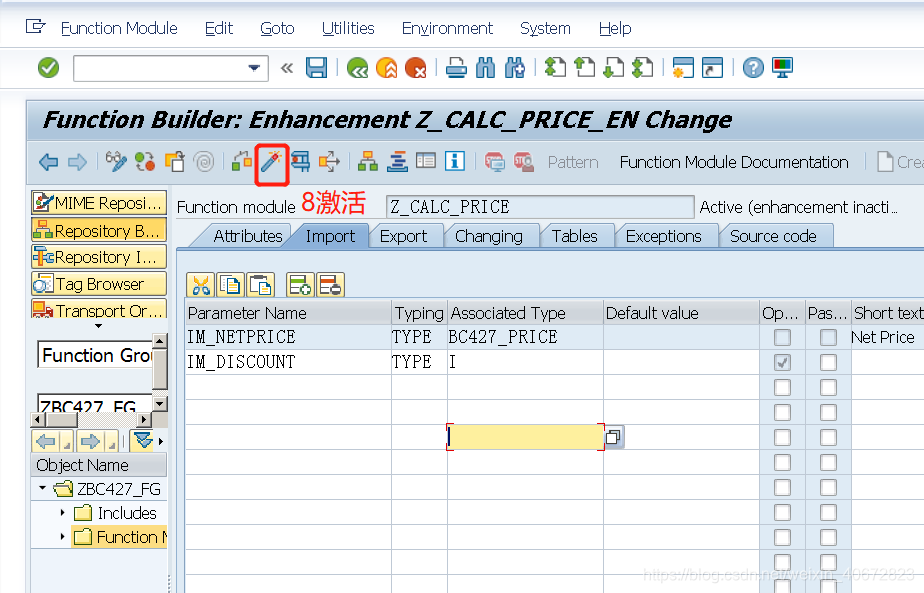924x593 pixels.
Task: Switch to the Export tab
Action: point(403,236)
